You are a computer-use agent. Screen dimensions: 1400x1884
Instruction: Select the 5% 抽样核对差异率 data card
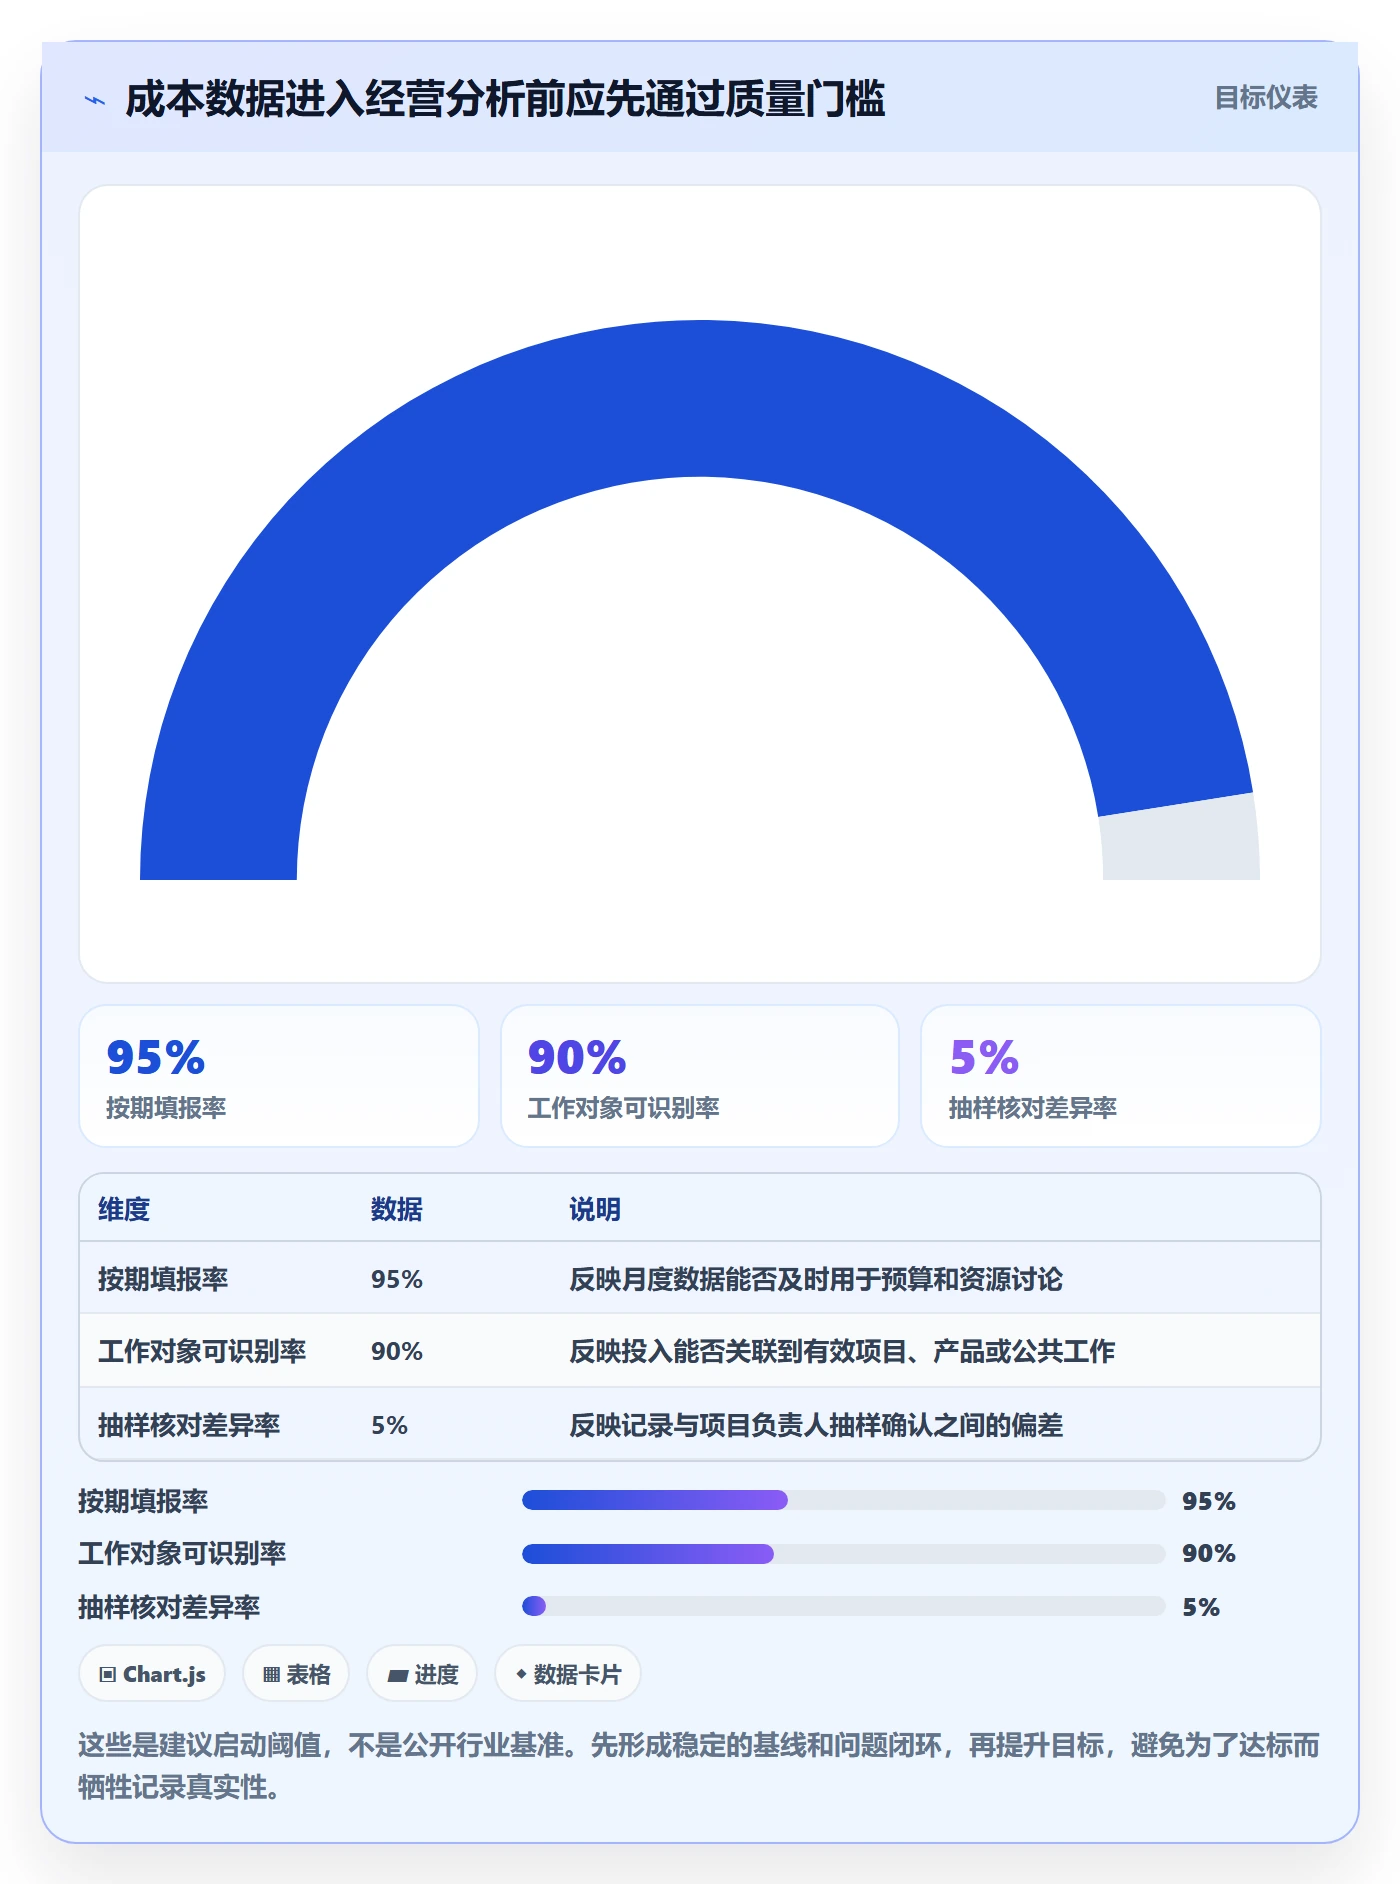(x=1120, y=1076)
